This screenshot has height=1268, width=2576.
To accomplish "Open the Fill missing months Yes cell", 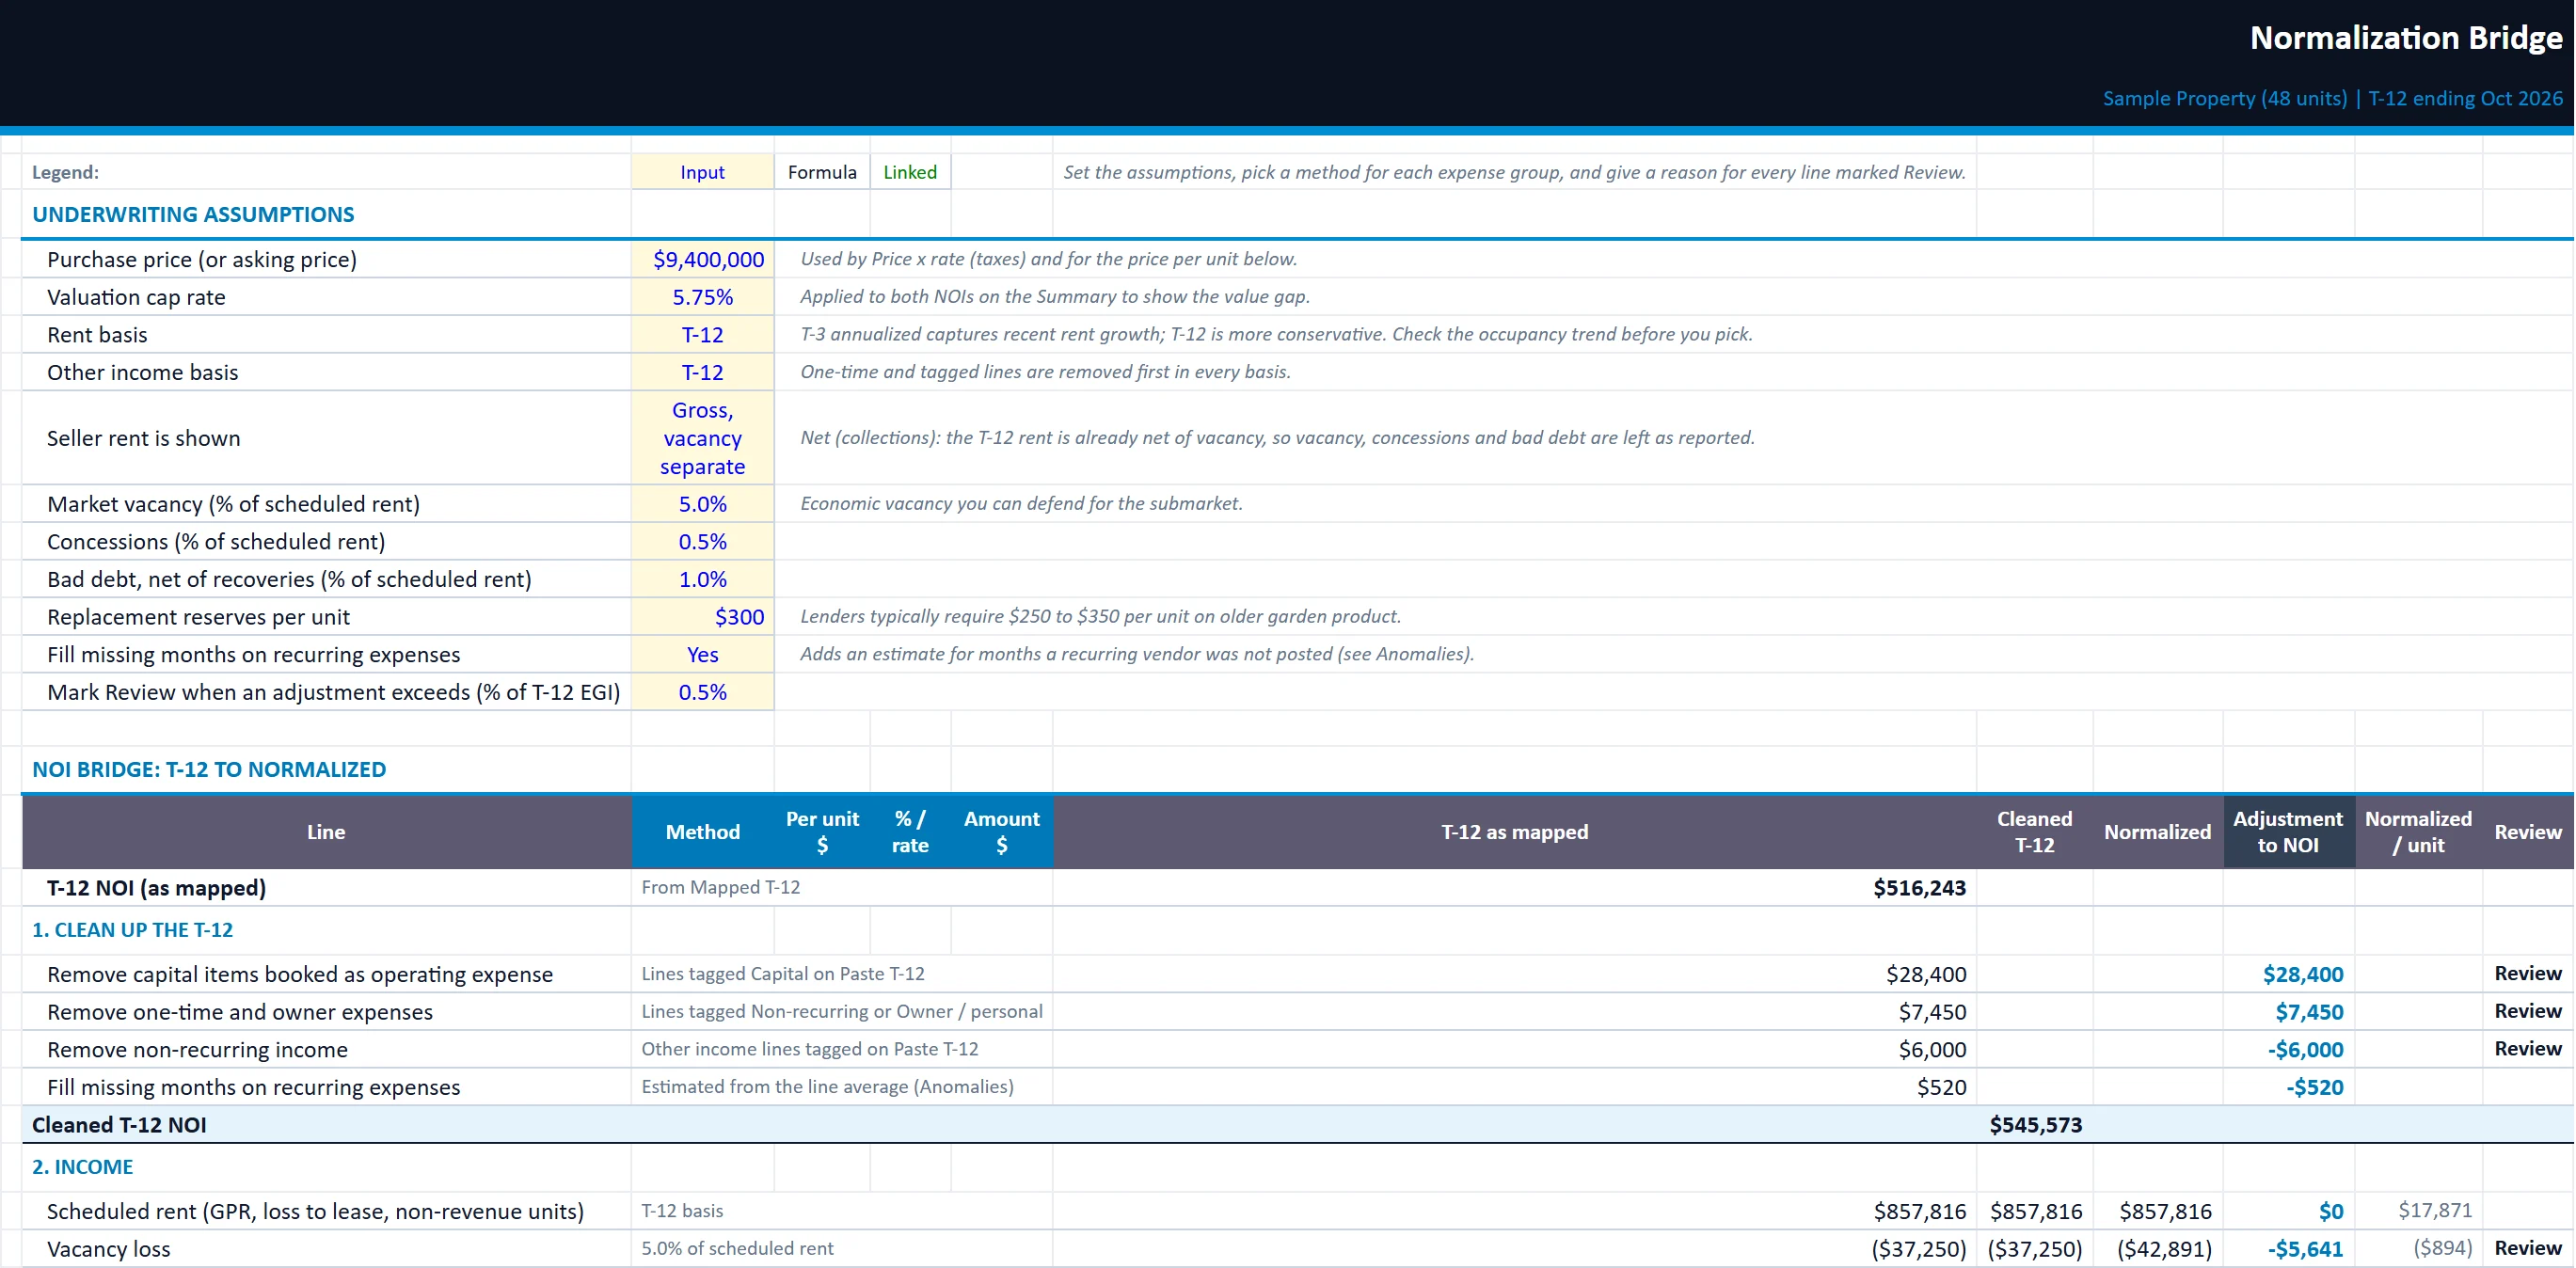I will tap(702, 654).
